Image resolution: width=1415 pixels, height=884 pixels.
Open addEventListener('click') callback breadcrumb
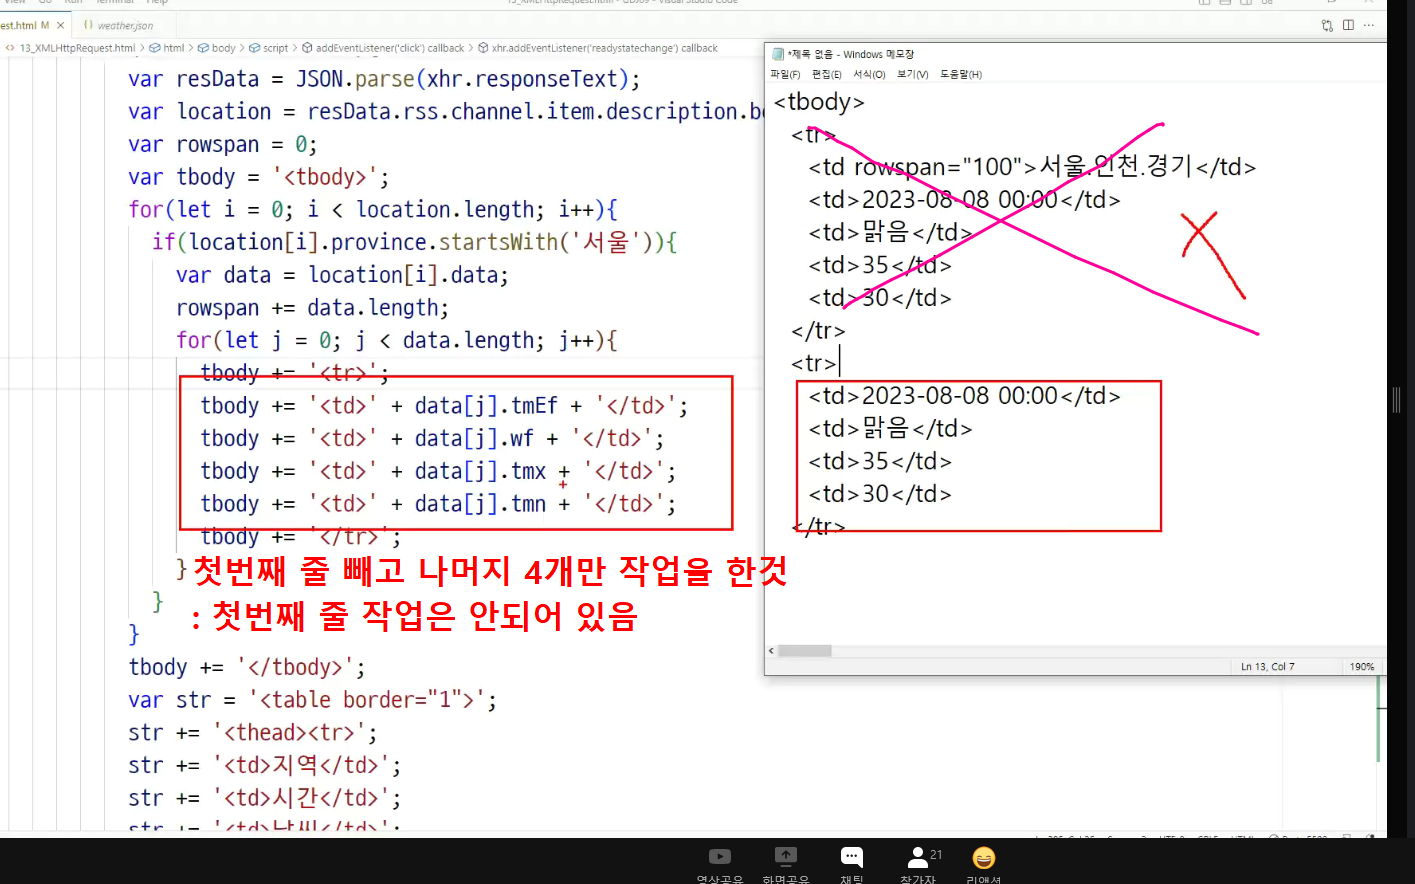coord(389,48)
